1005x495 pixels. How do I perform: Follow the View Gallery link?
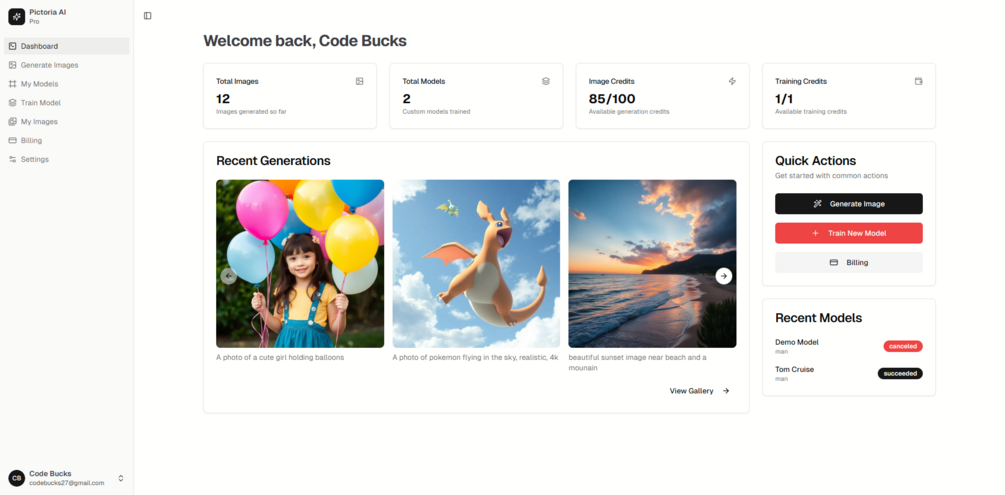pos(699,391)
